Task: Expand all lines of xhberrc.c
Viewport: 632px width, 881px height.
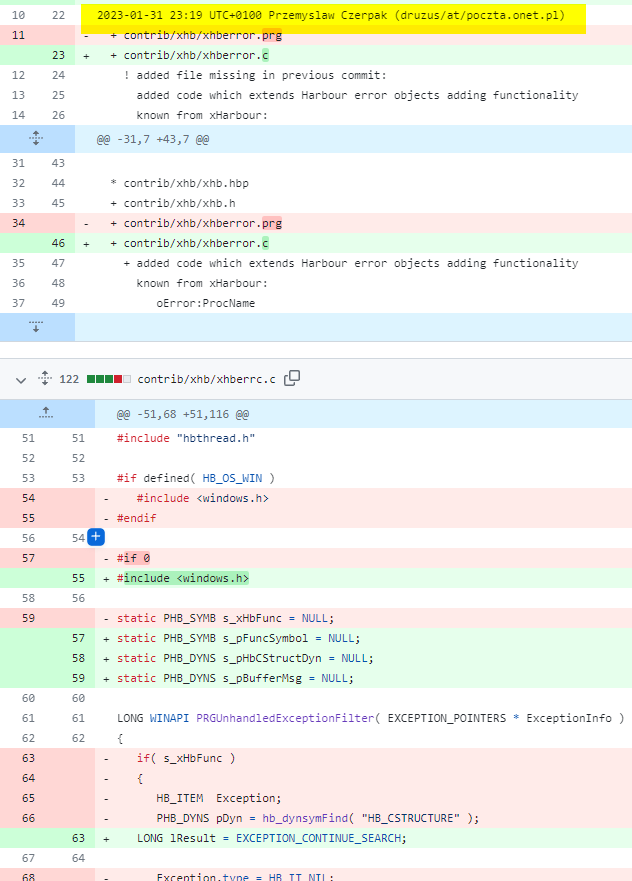Action: point(44,379)
